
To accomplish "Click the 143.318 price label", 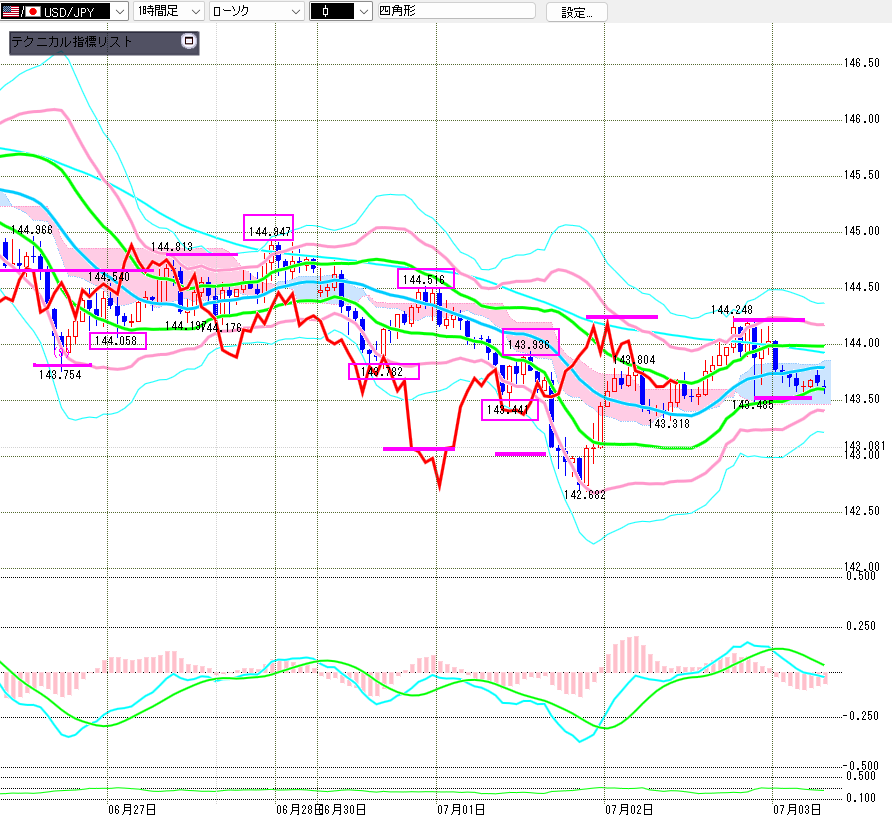I will click(669, 423).
